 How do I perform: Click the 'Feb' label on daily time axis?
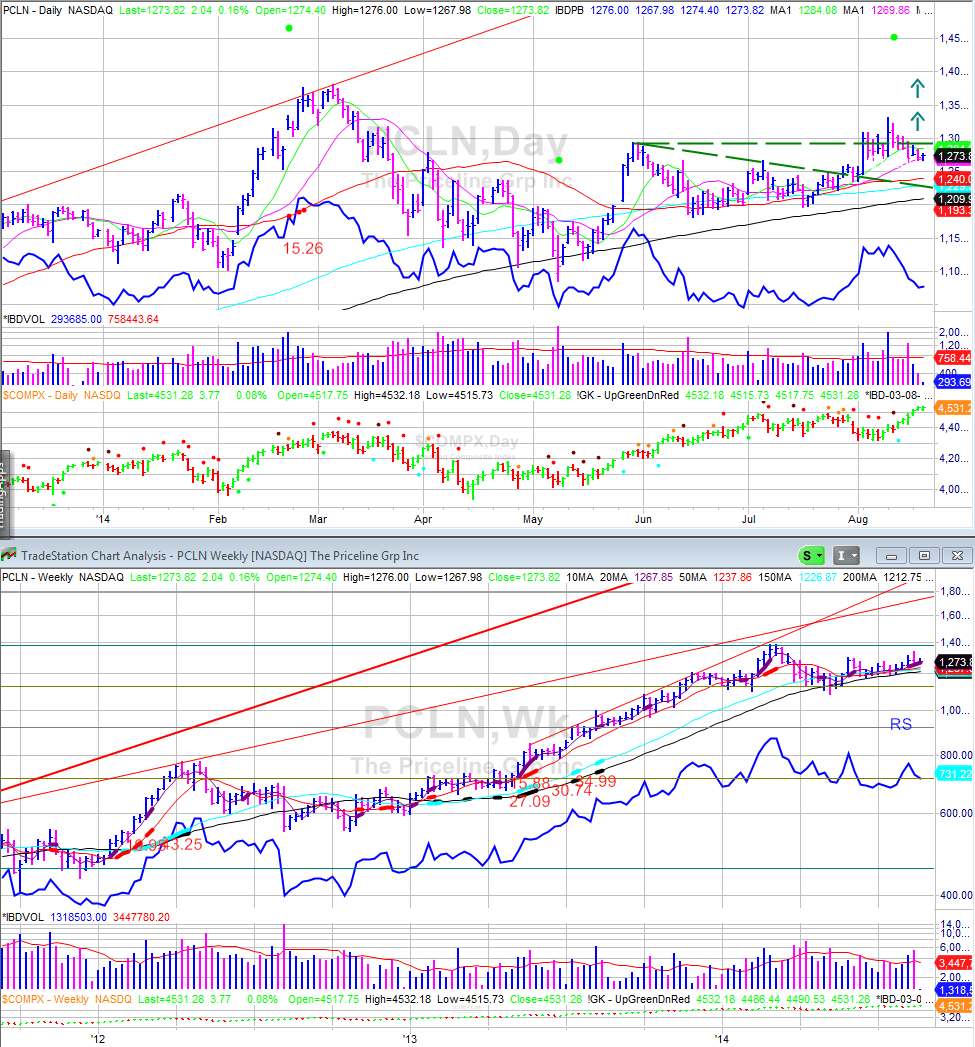(x=218, y=519)
